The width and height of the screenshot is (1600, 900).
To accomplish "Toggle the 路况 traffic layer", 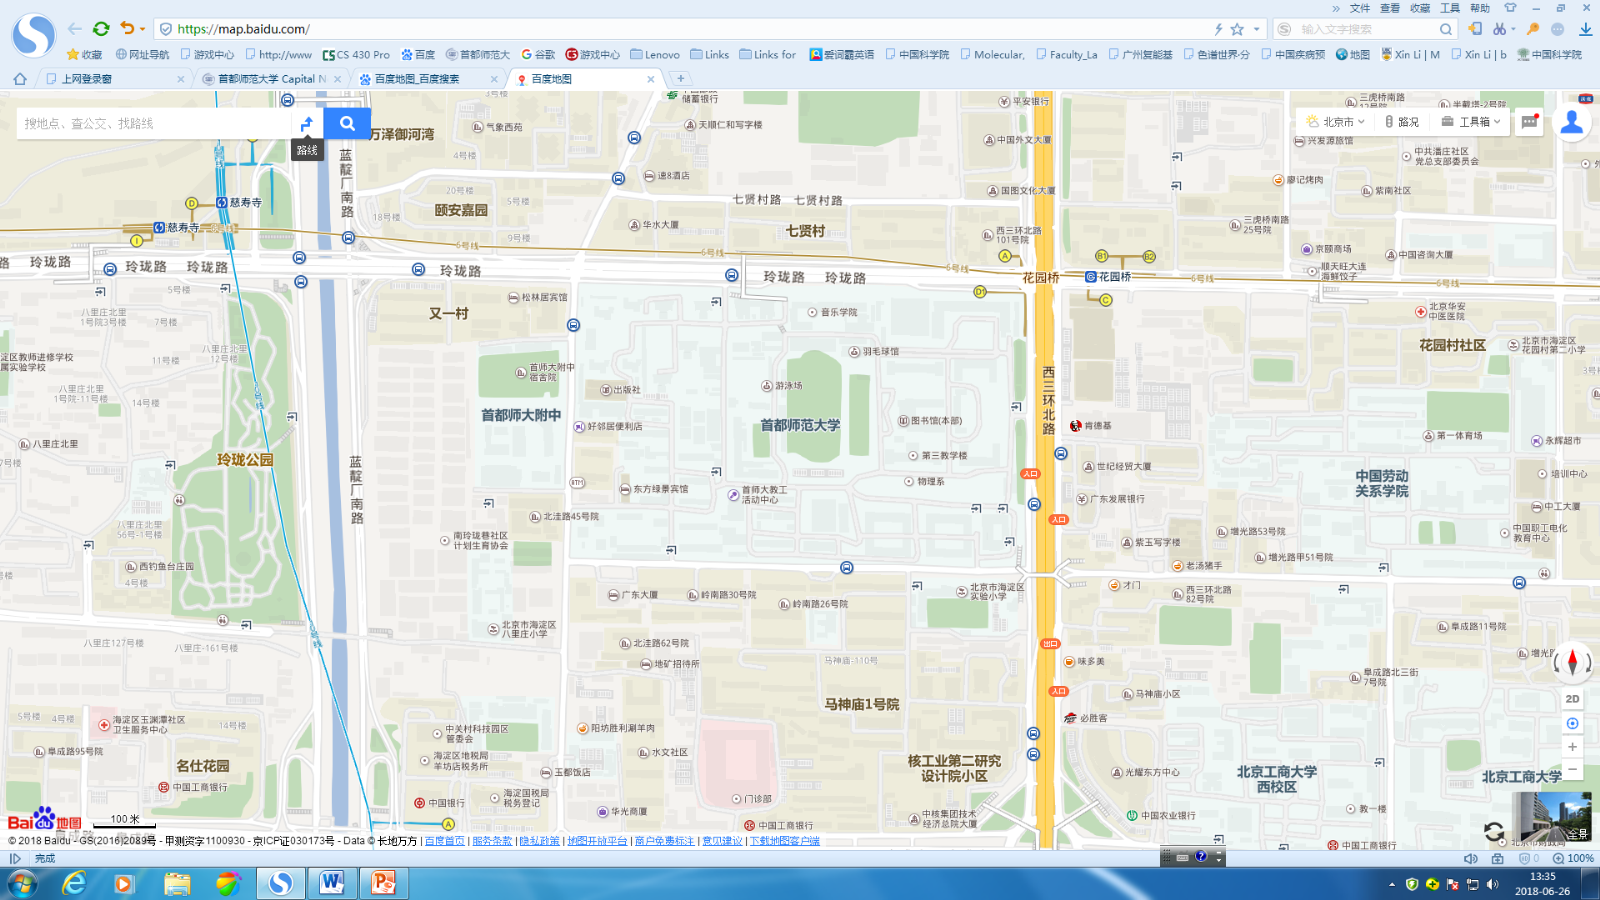I will pyautogui.click(x=1402, y=122).
